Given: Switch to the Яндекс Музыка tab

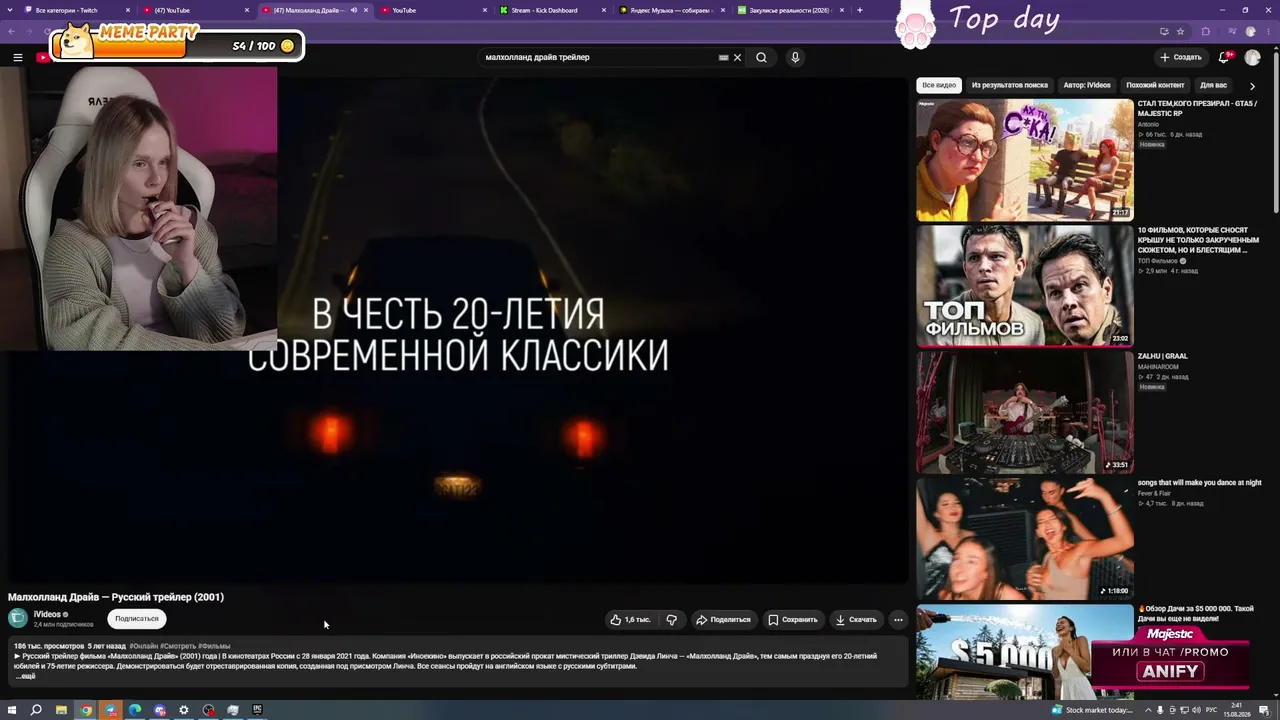Looking at the screenshot, I should click(670, 10).
